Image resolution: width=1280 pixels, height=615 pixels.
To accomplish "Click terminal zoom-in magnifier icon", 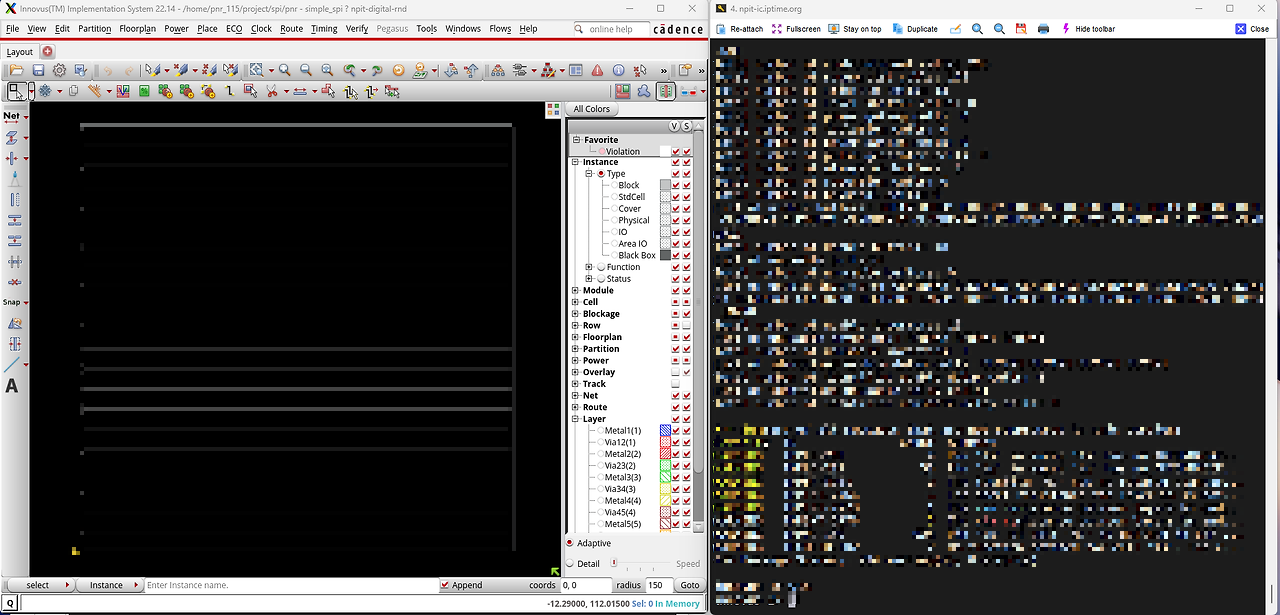I will click(977, 29).
